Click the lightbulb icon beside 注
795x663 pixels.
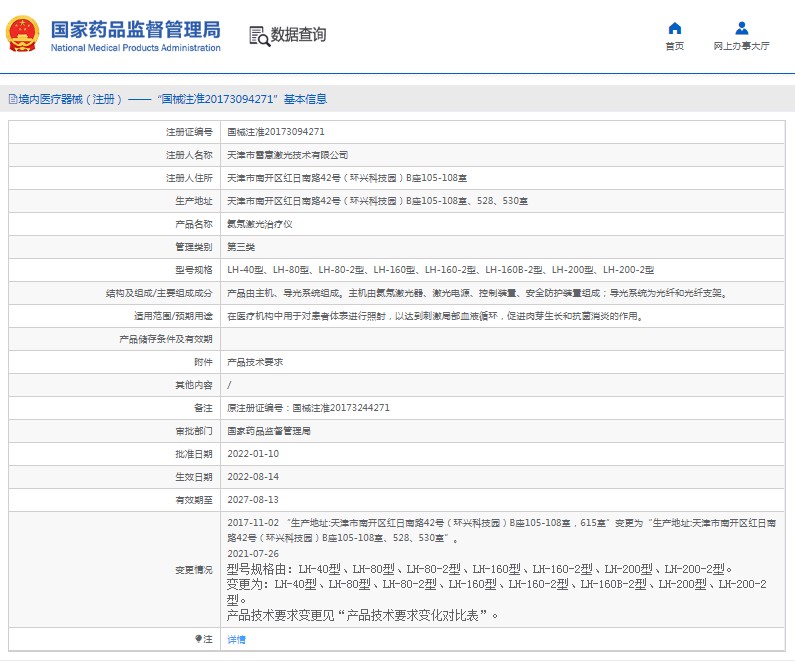(199, 639)
